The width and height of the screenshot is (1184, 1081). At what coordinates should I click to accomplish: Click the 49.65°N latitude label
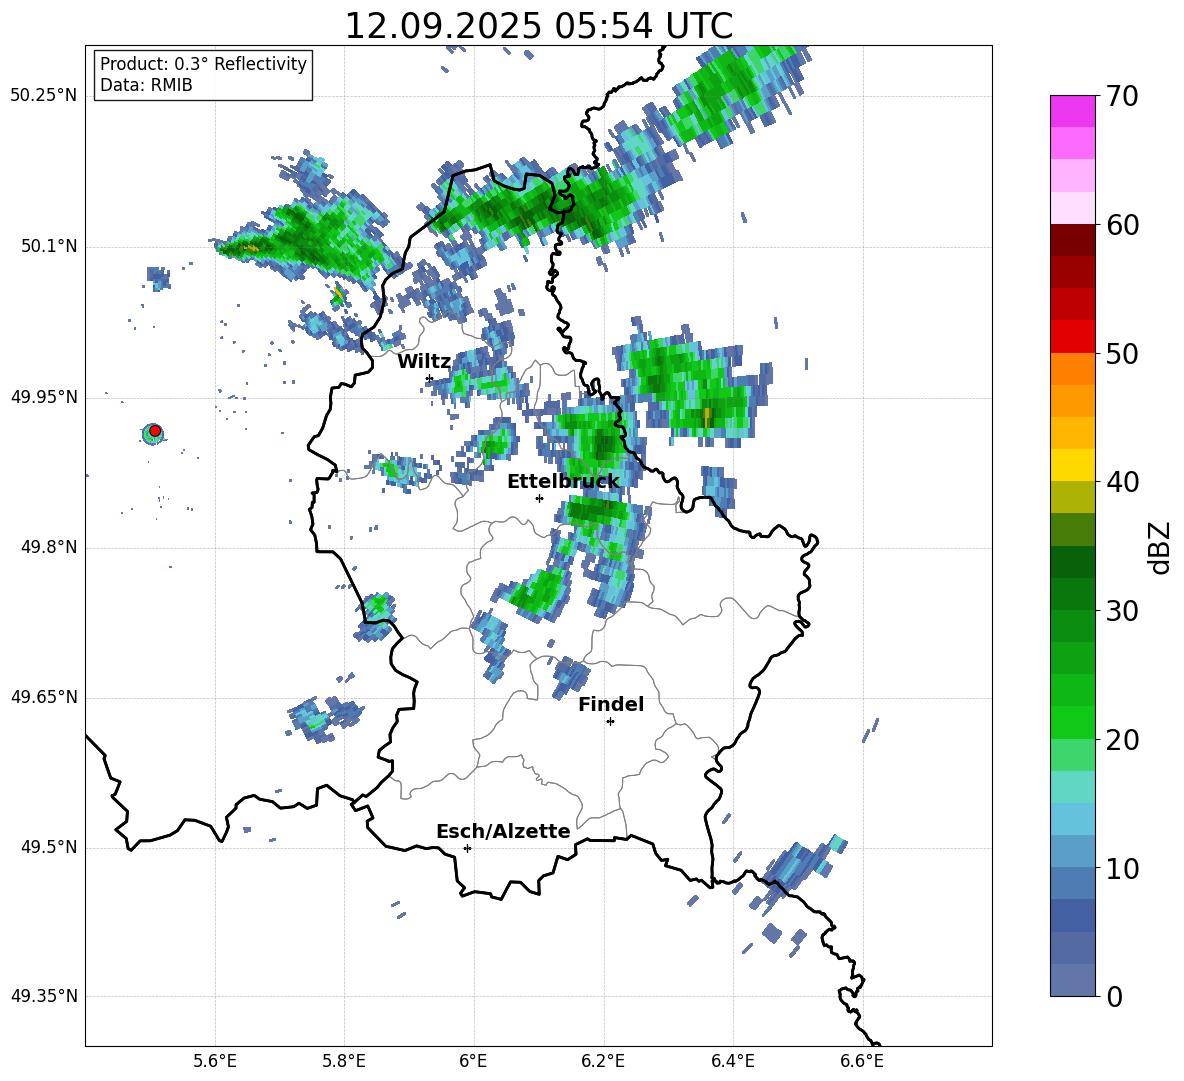click(44, 697)
